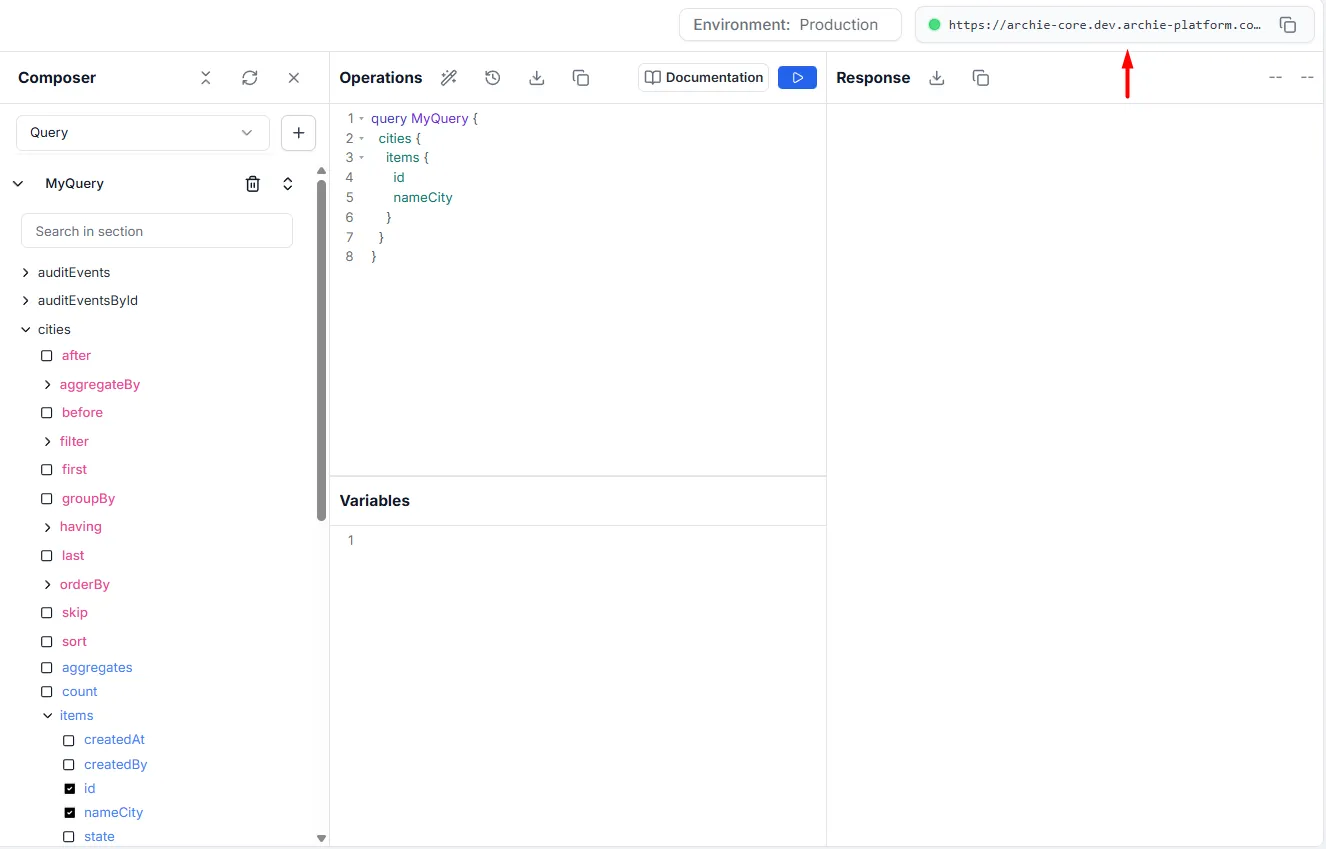Run the query with the play button
Screen dimensions: 1326x849
[x=797, y=78]
